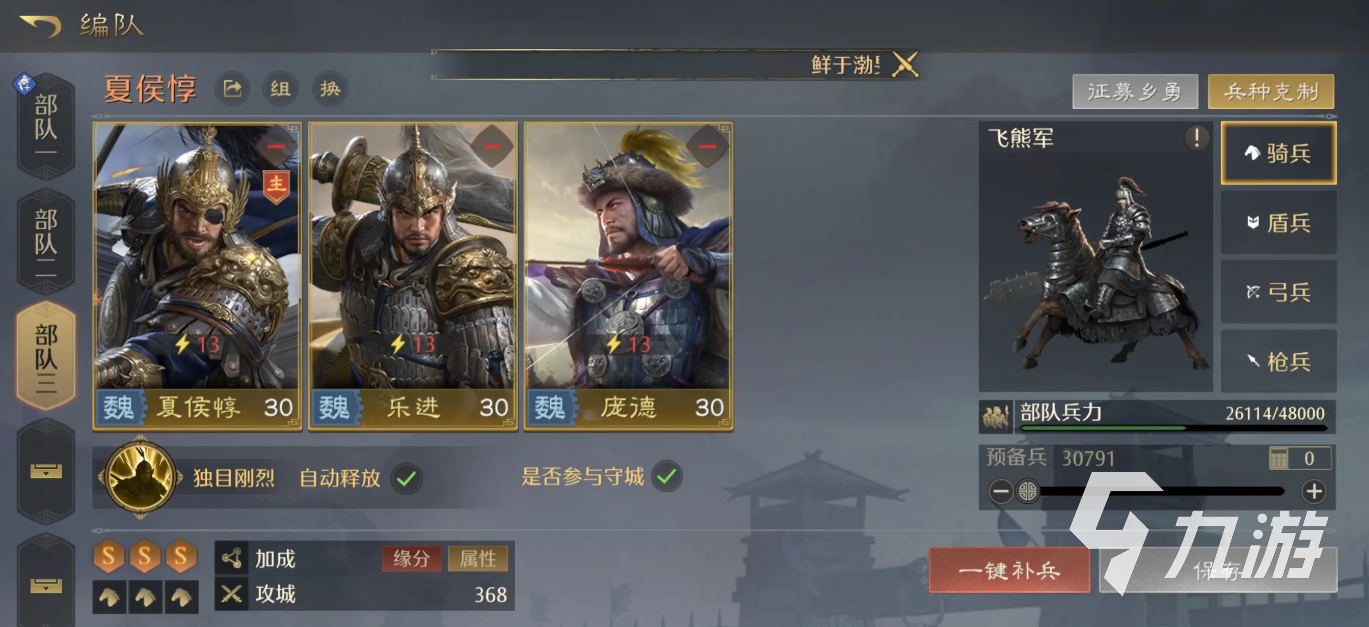Click the 缘分 bonus tab

coord(411,559)
